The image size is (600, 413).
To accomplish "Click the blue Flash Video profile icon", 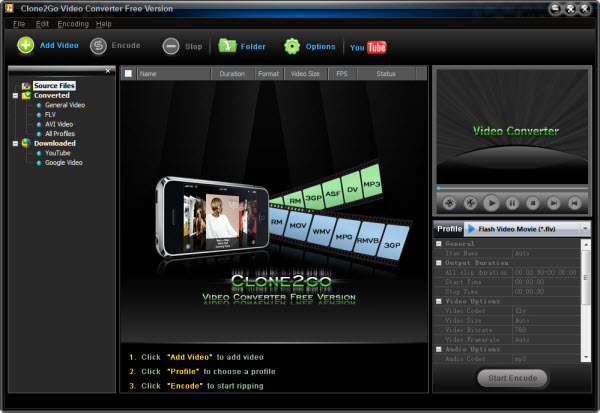I will pyautogui.click(x=471, y=229).
